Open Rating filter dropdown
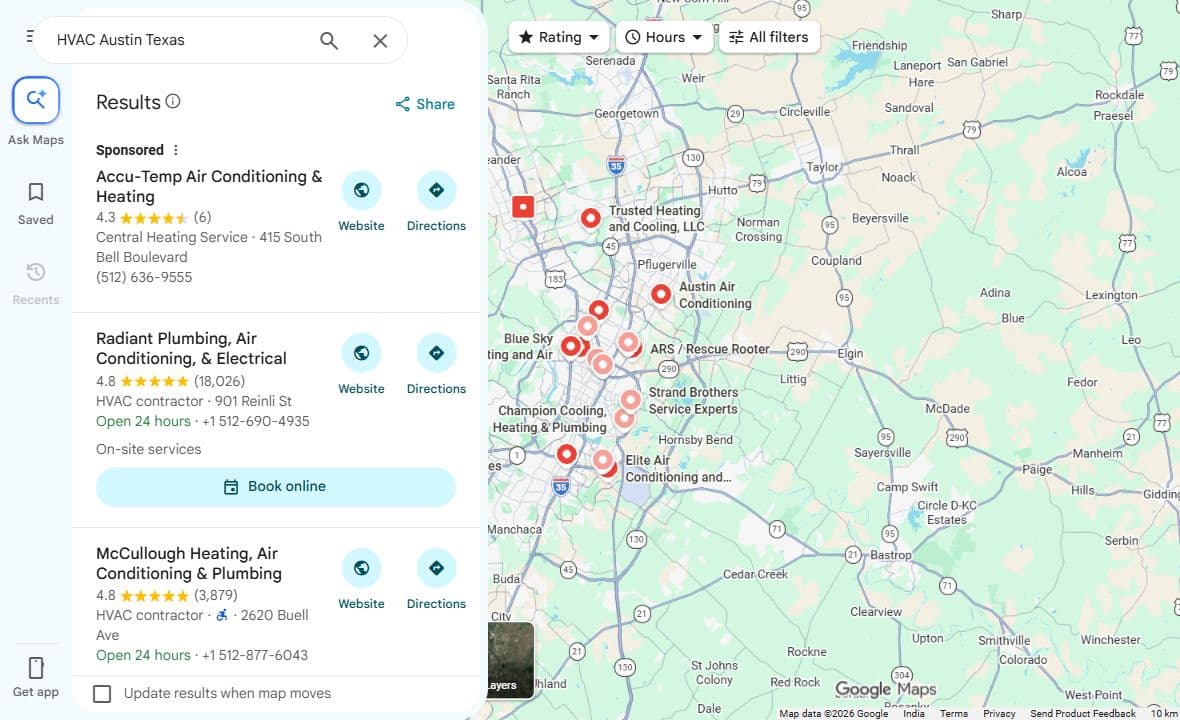The height and width of the screenshot is (720, 1180). pos(558,37)
